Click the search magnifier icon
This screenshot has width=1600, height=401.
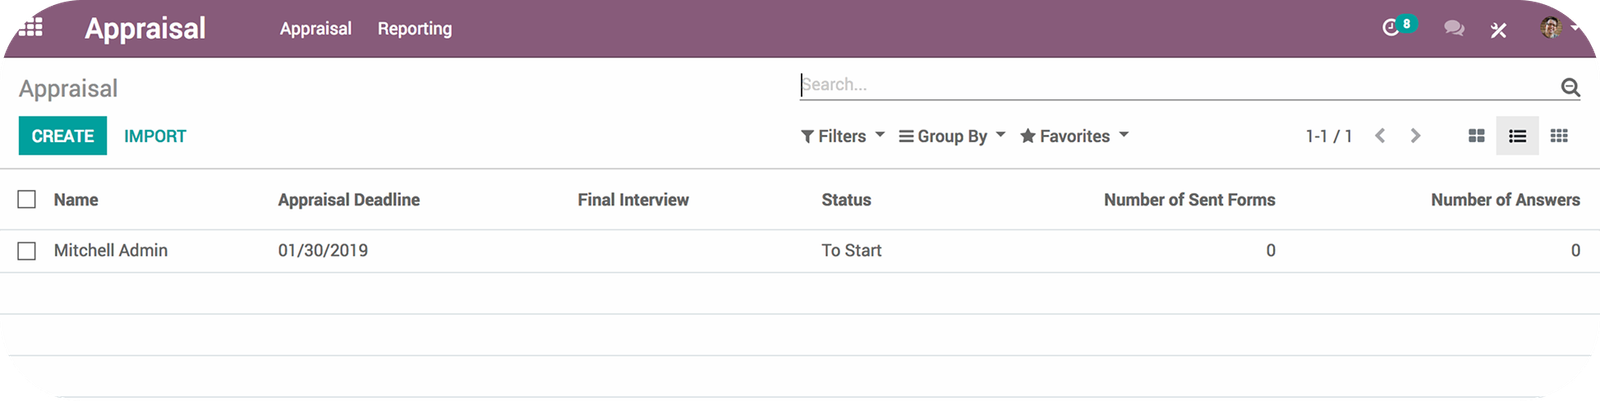coord(1570,87)
